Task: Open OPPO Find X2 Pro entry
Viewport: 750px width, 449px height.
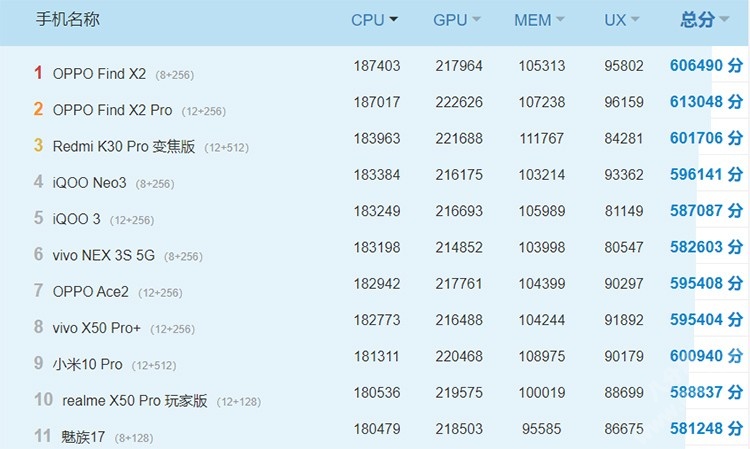Action: [112, 110]
